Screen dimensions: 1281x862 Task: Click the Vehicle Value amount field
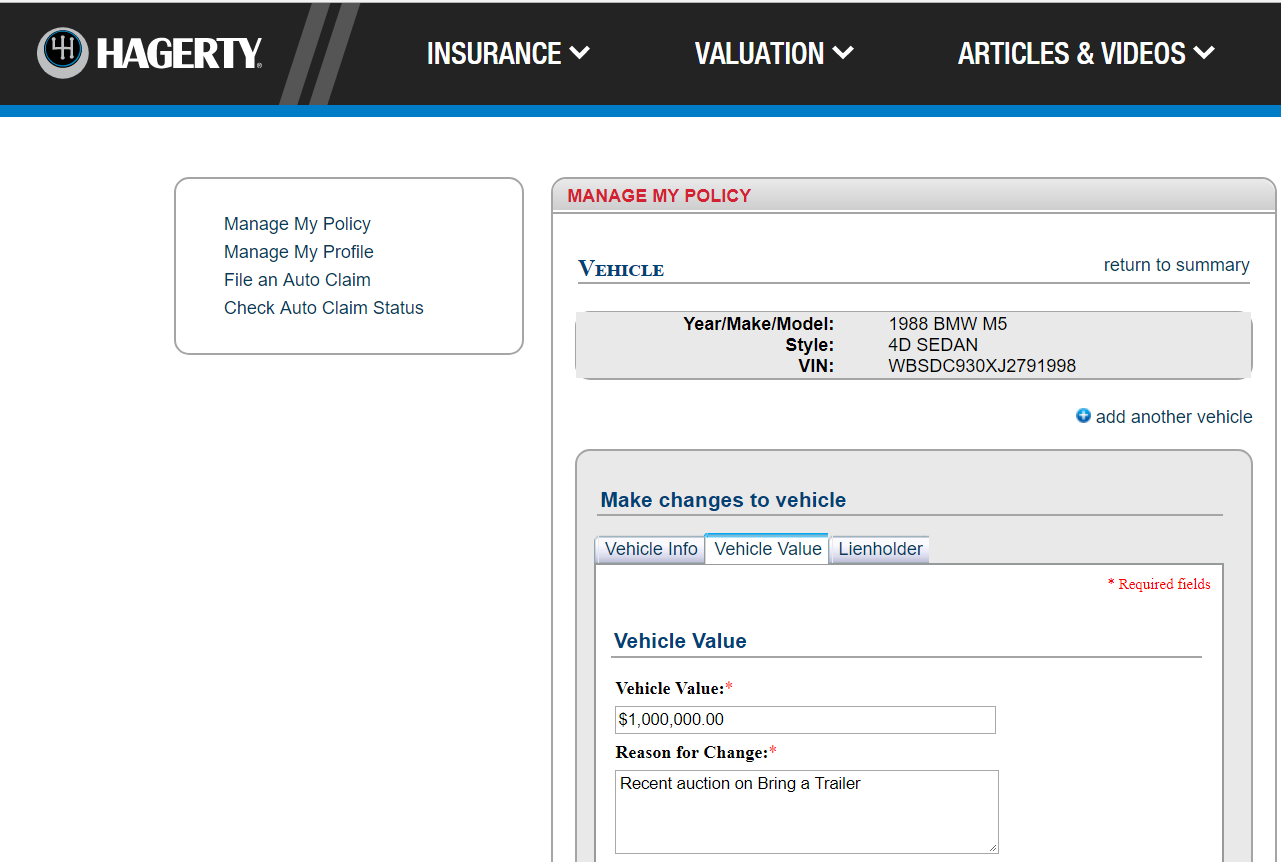pyautogui.click(x=805, y=720)
